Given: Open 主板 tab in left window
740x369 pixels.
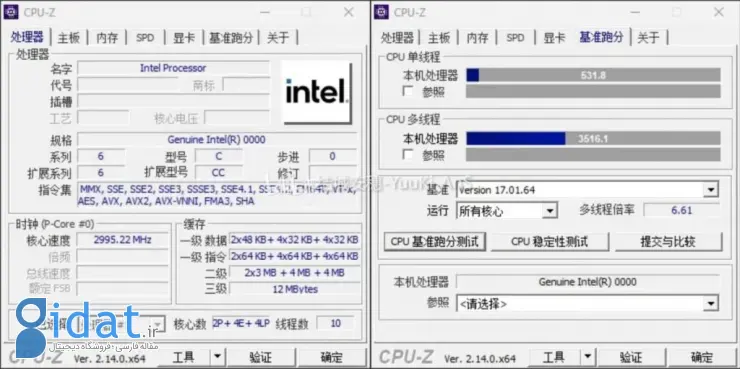Looking at the screenshot, I should coord(68,38).
